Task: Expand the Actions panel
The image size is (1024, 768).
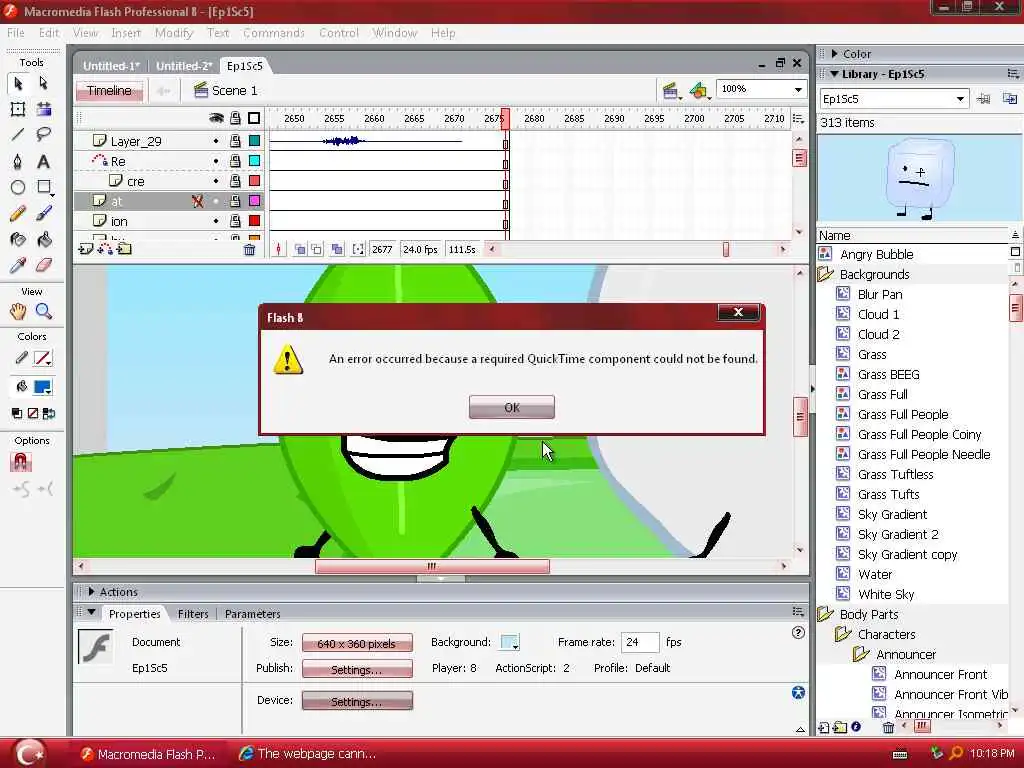Action: pyautogui.click(x=91, y=592)
